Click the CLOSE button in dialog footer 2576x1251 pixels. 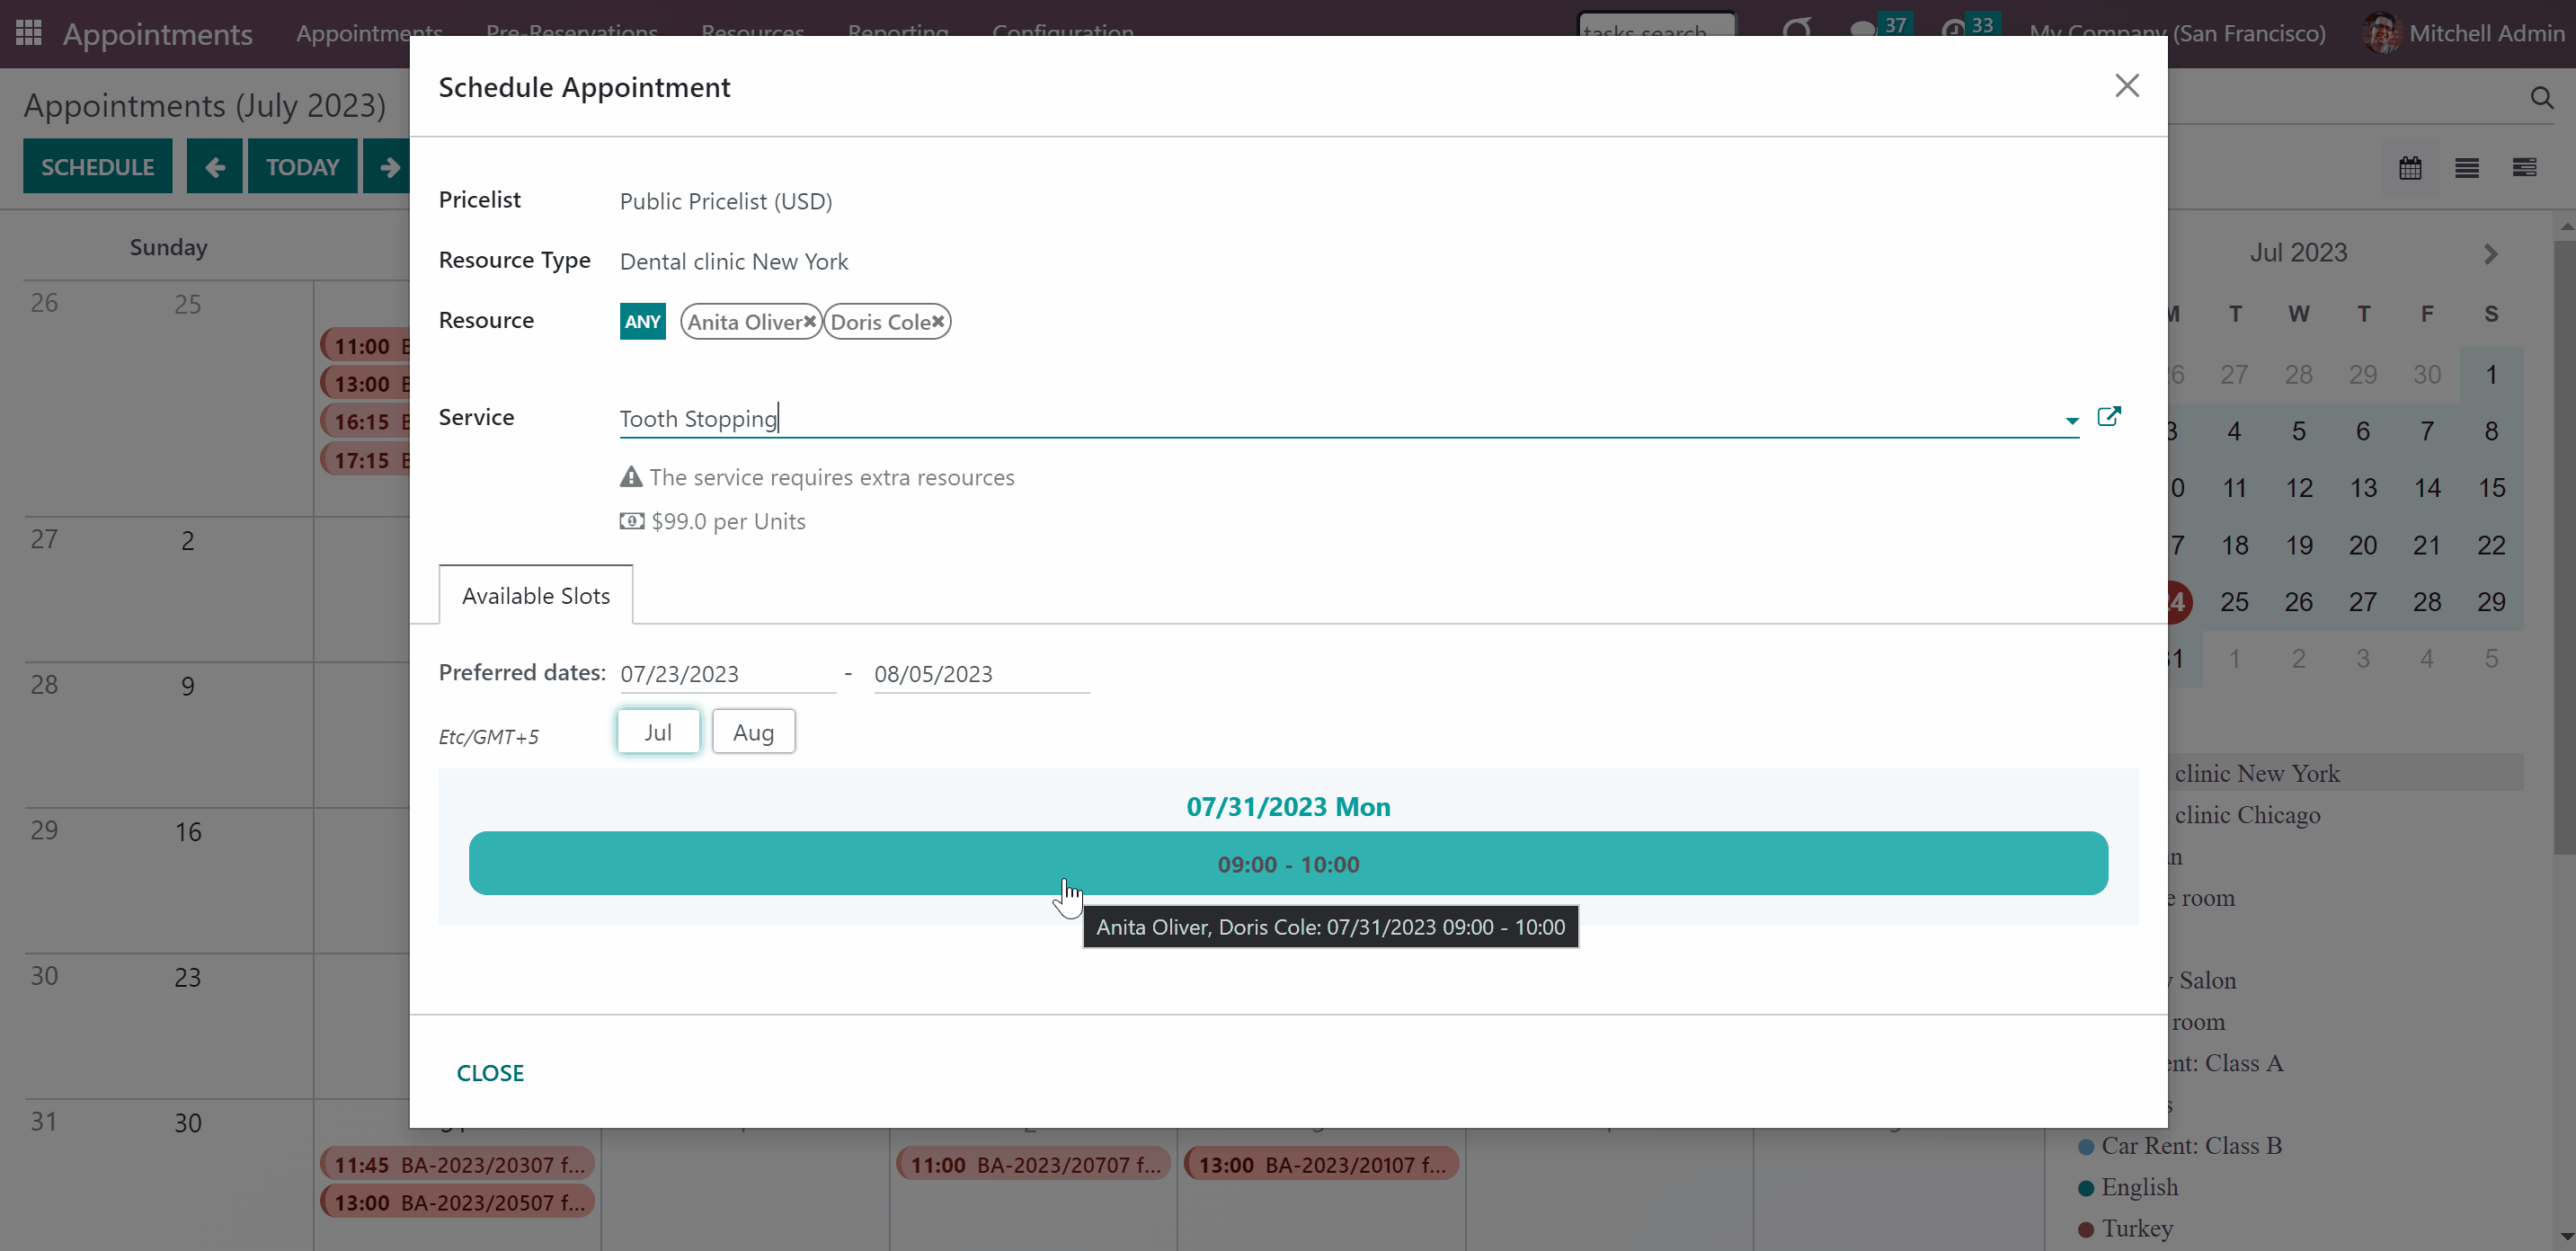tap(490, 1073)
